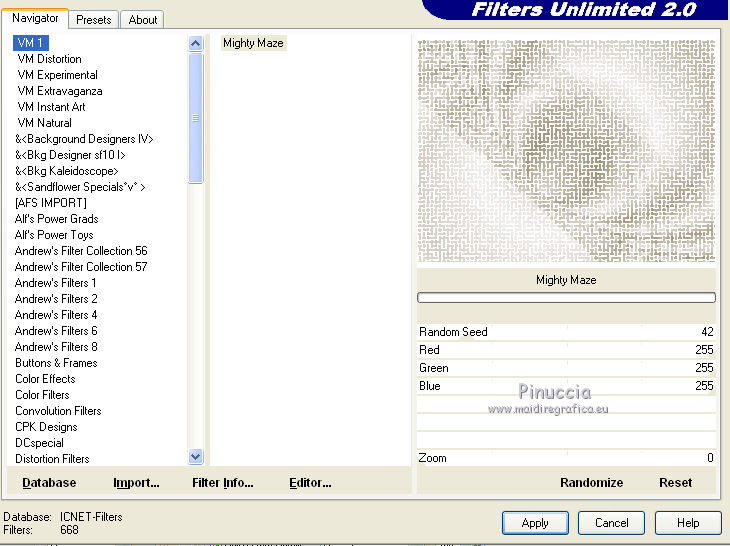The height and width of the screenshot is (546, 730).
Task: Select Andrew's Filters 8
Action: (56, 347)
